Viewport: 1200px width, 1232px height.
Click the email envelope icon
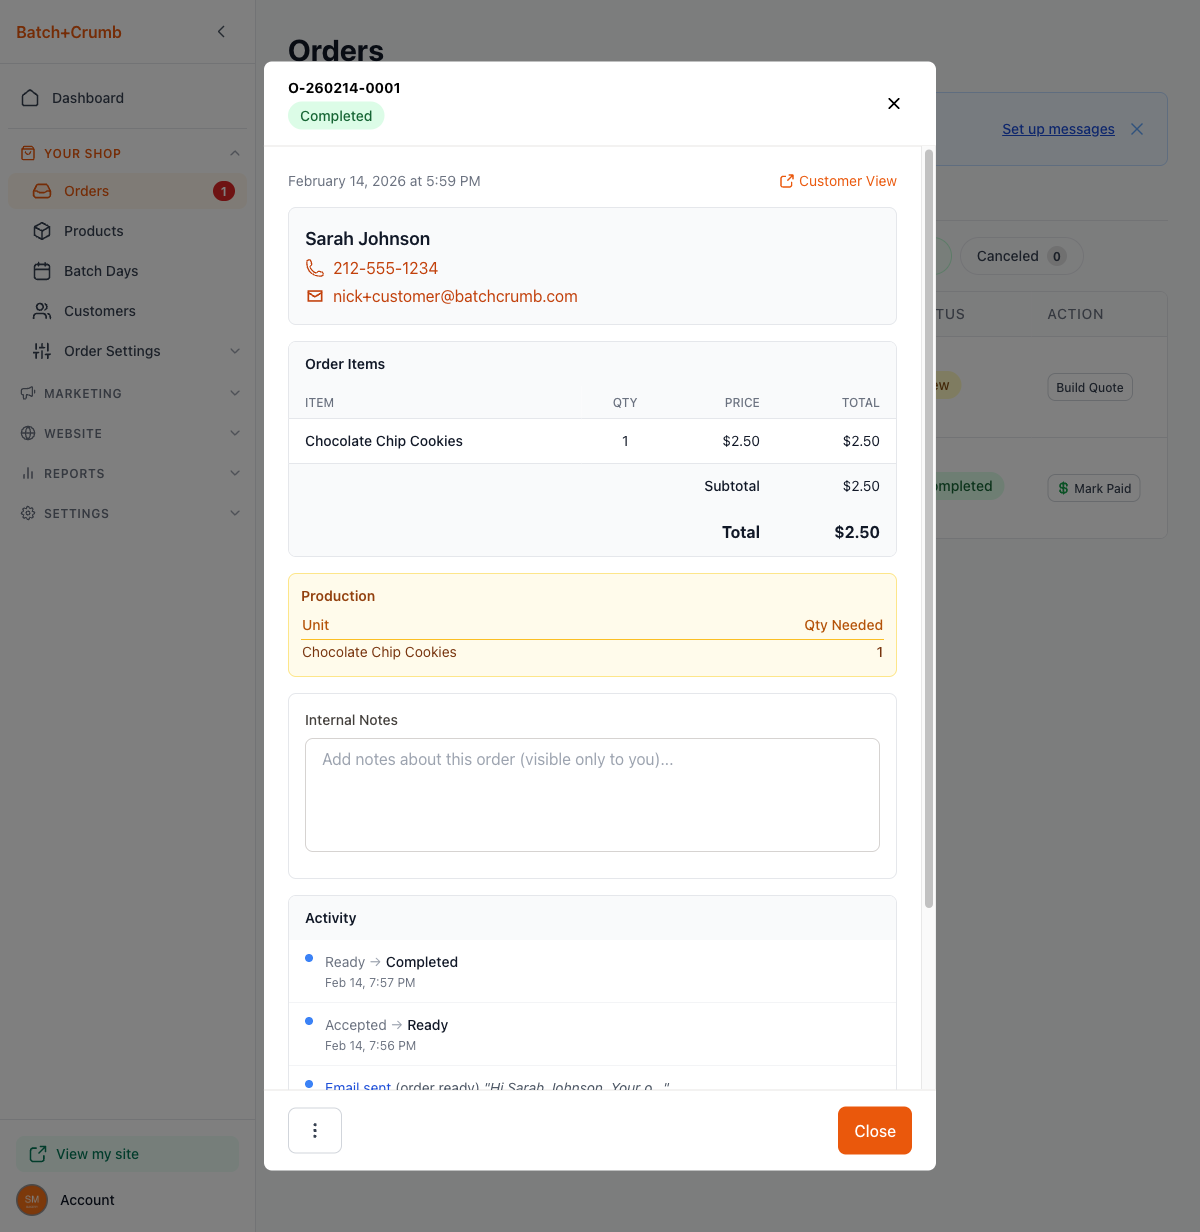coord(315,296)
